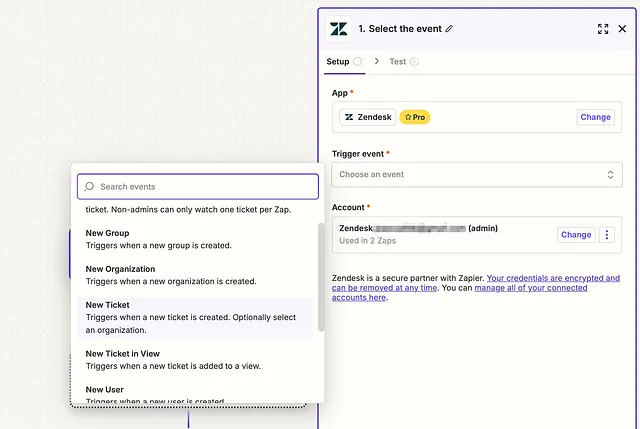Edit step name with the pencil icon
This screenshot has width=640, height=429.
449,29
